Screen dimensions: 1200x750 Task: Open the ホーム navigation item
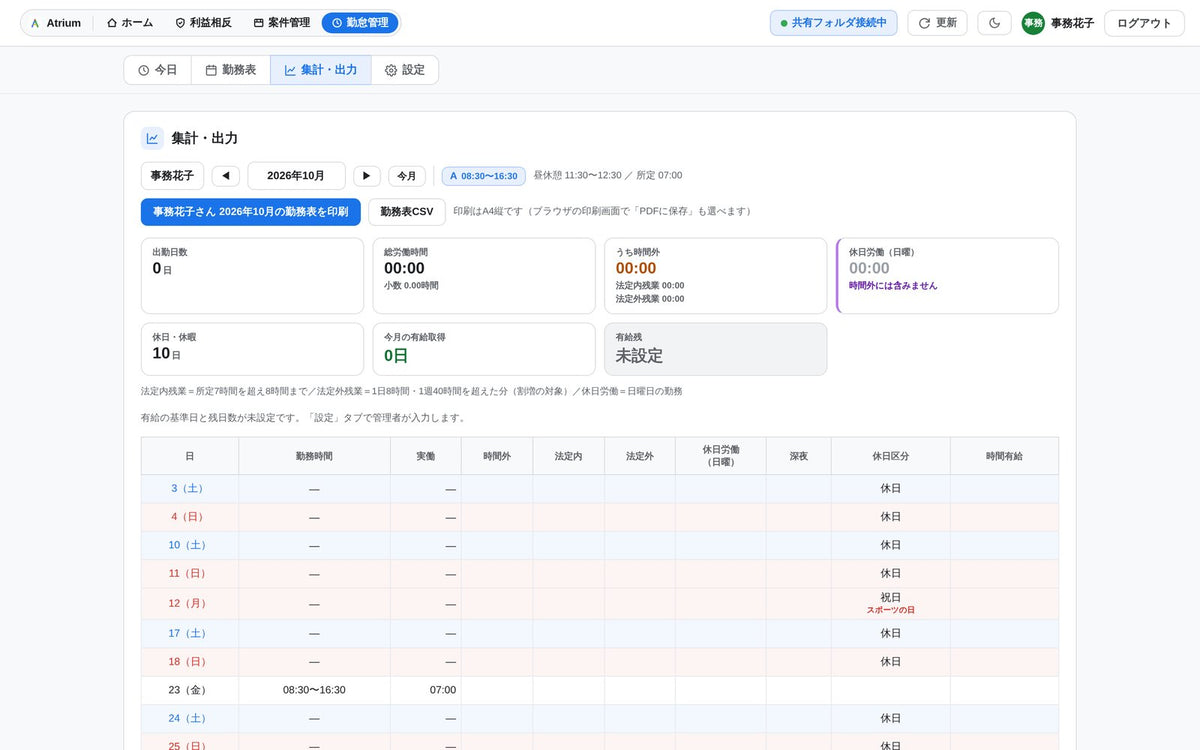pyautogui.click(x=130, y=23)
